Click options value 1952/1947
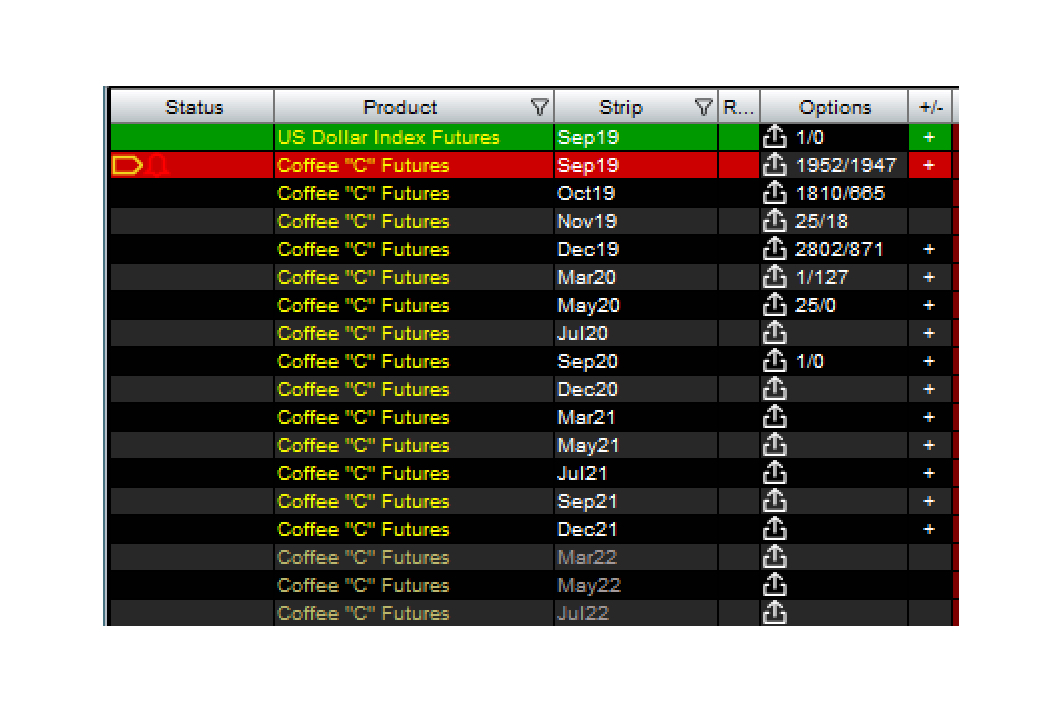Image resolution: width=1051 pixels, height=719 pixels. [x=845, y=165]
